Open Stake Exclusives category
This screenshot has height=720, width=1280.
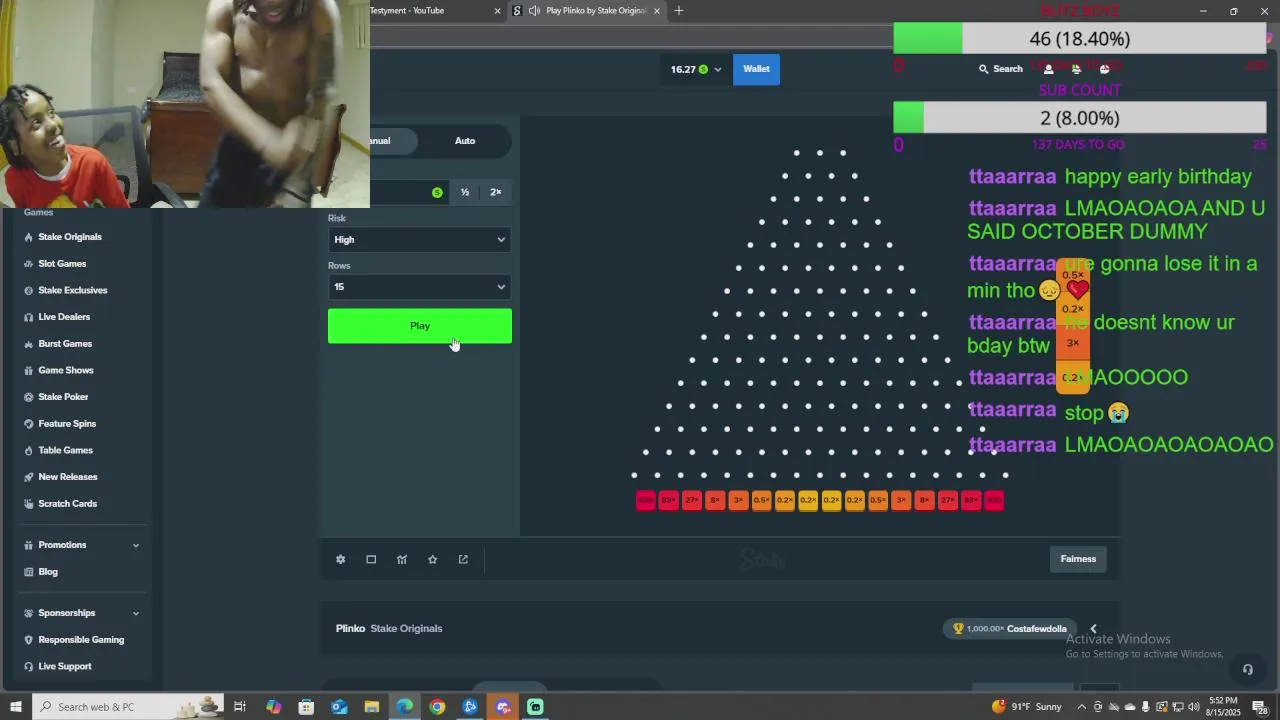pos(73,291)
